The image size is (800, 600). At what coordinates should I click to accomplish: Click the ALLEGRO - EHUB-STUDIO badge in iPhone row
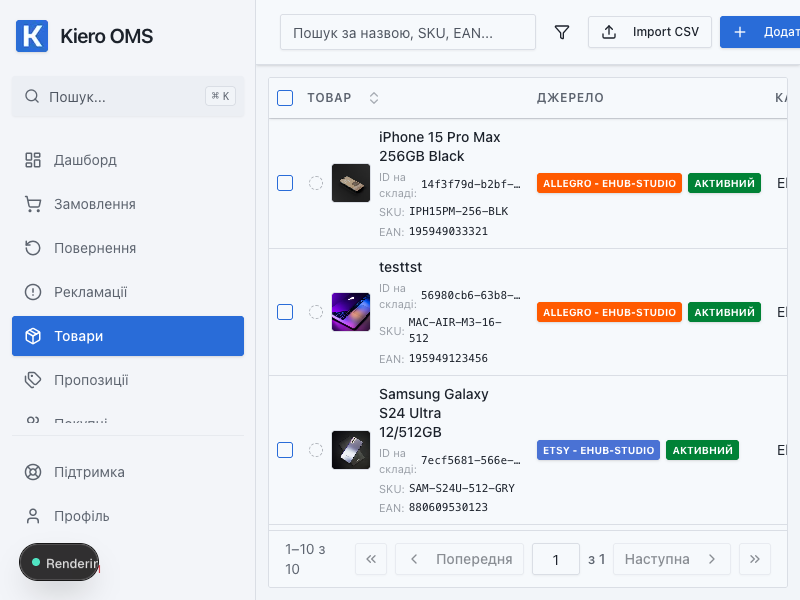609,183
